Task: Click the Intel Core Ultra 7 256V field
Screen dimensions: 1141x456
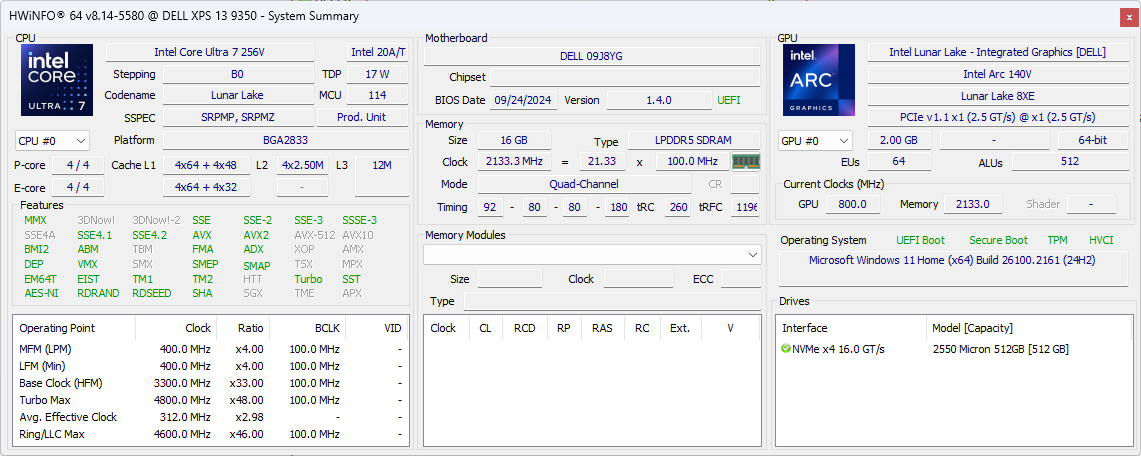Action: [x=209, y=52]
